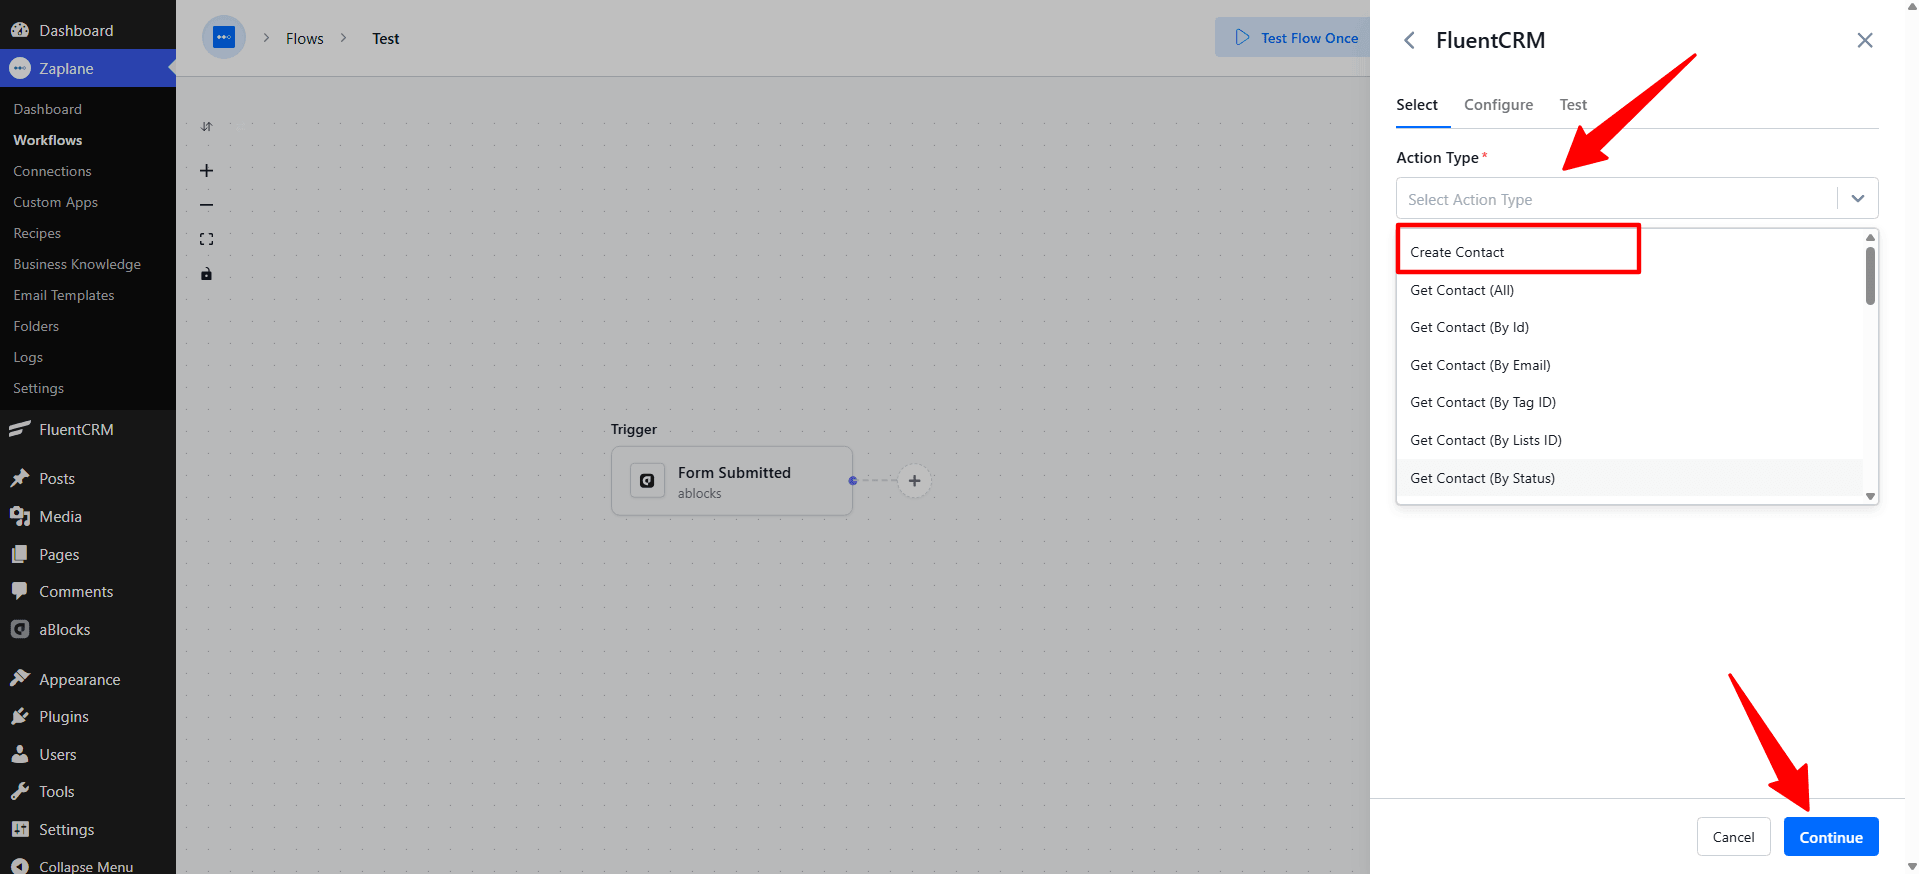Click the Pages icon in sidebar
This screenshot has height=874, width=1919.
point(20,554)
